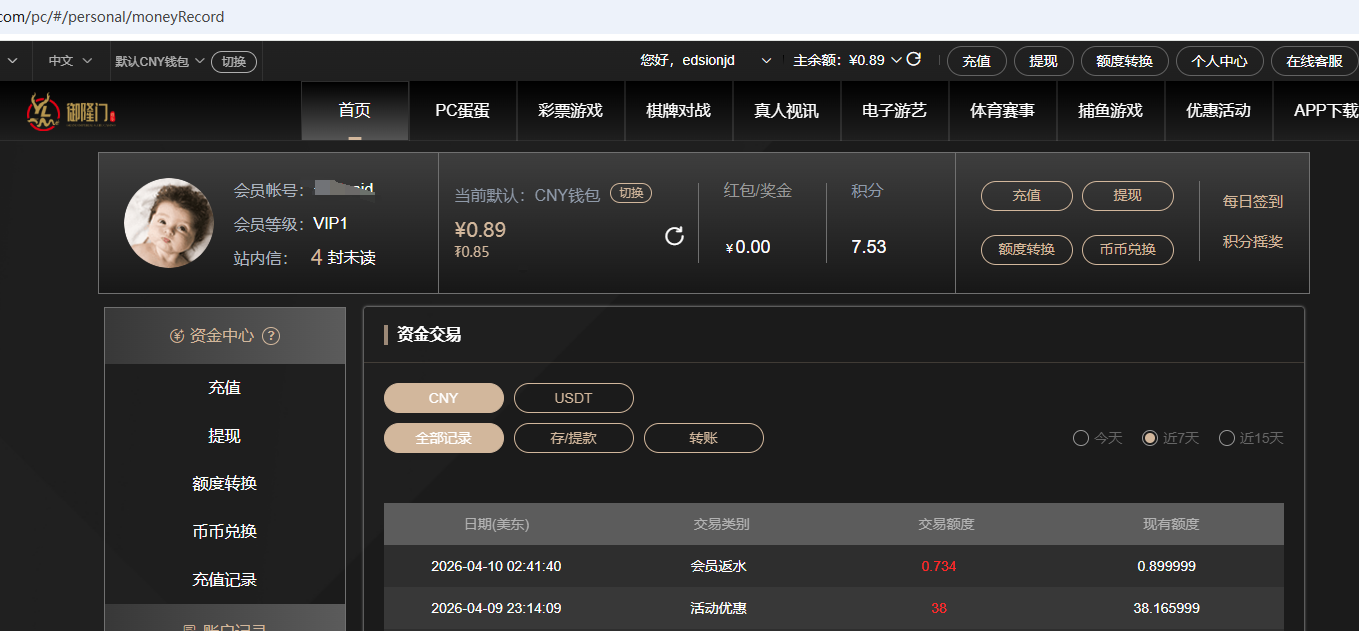
Task: Refresh the CNY wallet balance in the account panel
Action: pos(674,236)
